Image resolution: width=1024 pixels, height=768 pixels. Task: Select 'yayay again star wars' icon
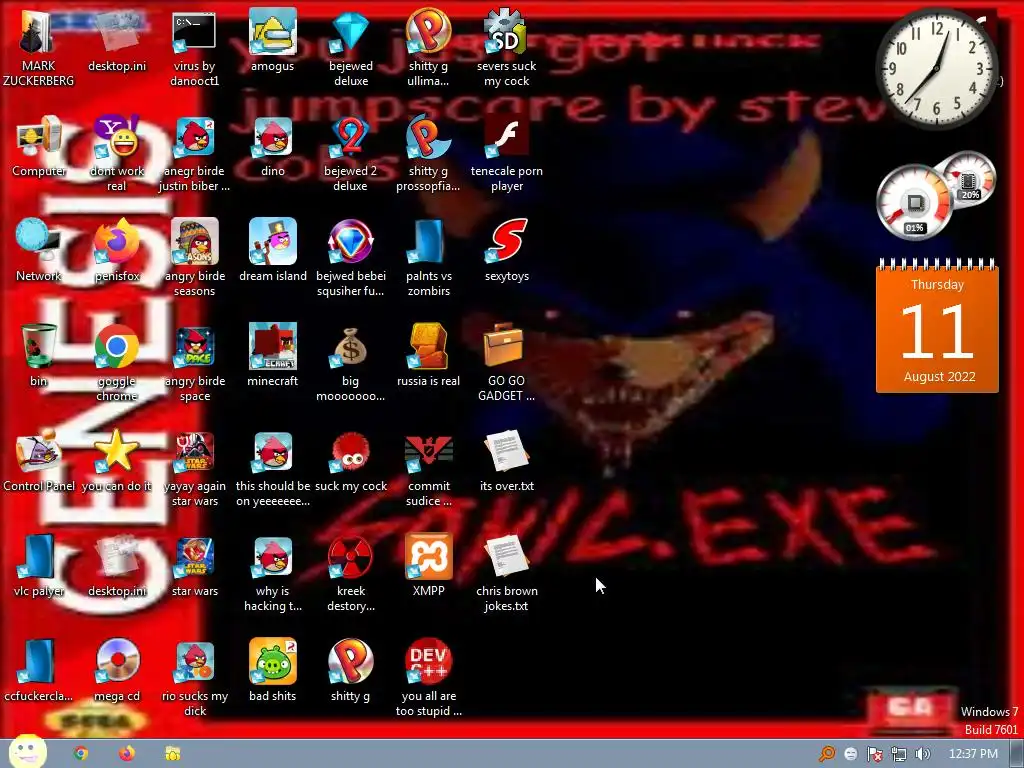tap(195, 469)
